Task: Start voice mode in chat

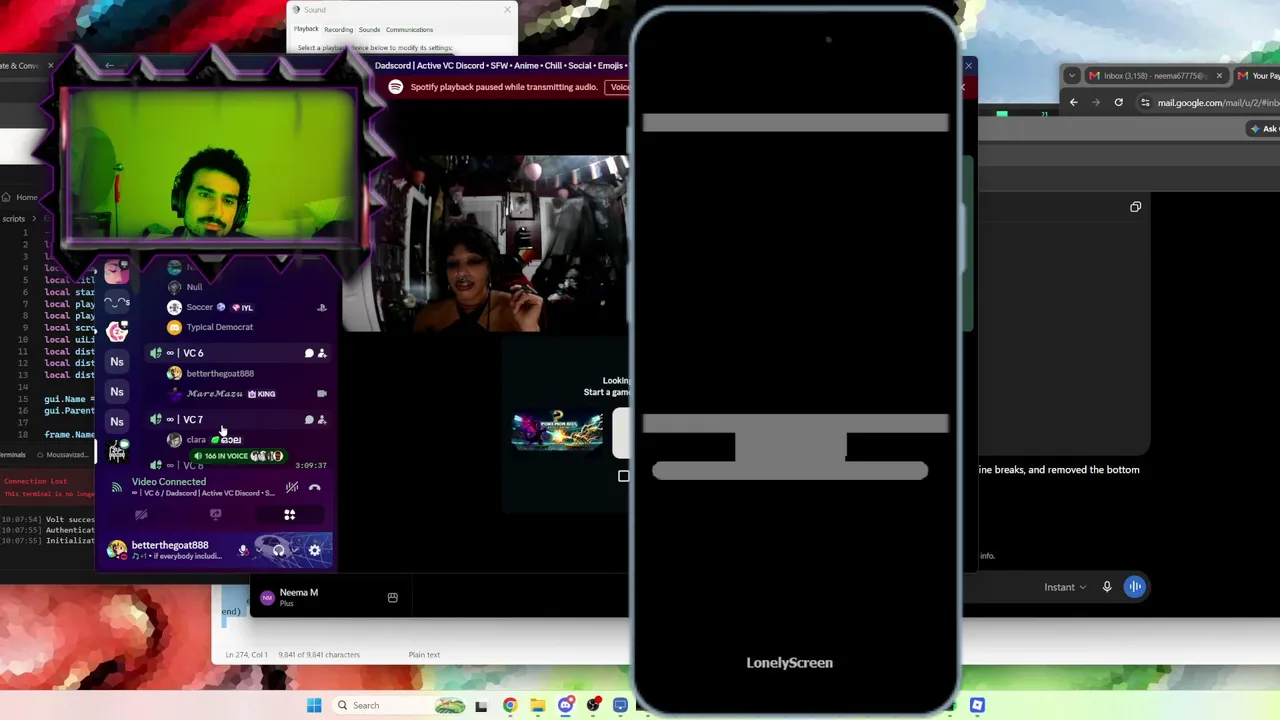Action: [1135, 587]
